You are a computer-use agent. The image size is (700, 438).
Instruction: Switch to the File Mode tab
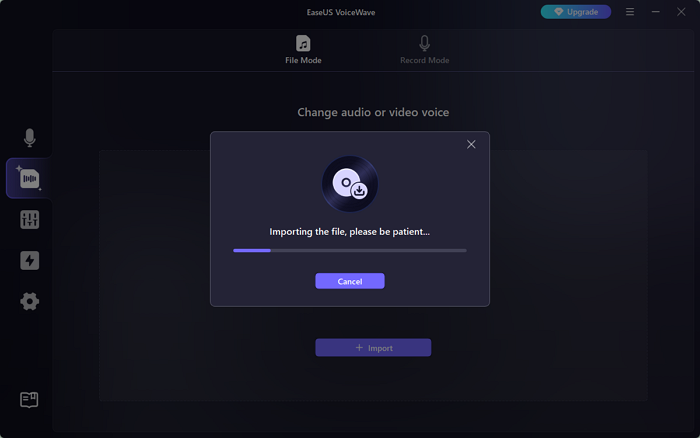303,50
